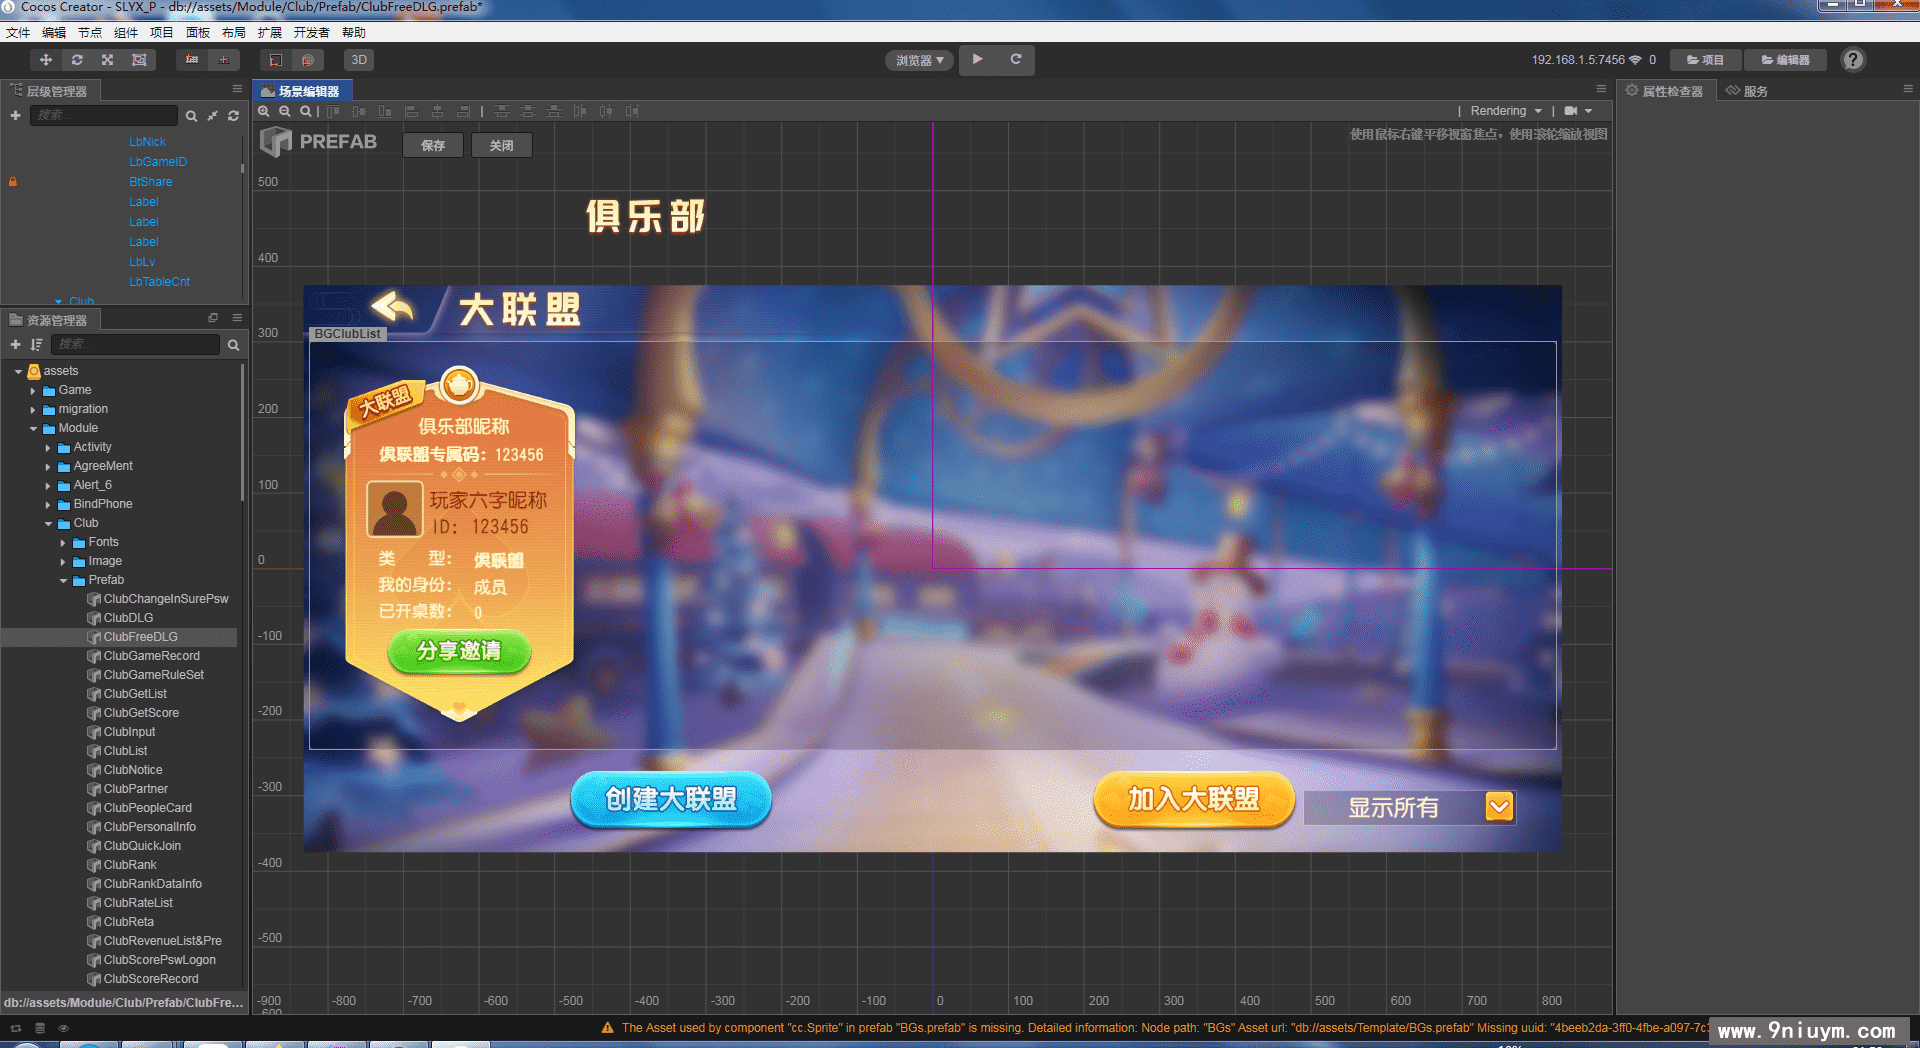
Task: Click the refresh icon next to hierarchy search
Action: (x=233, y=115)
